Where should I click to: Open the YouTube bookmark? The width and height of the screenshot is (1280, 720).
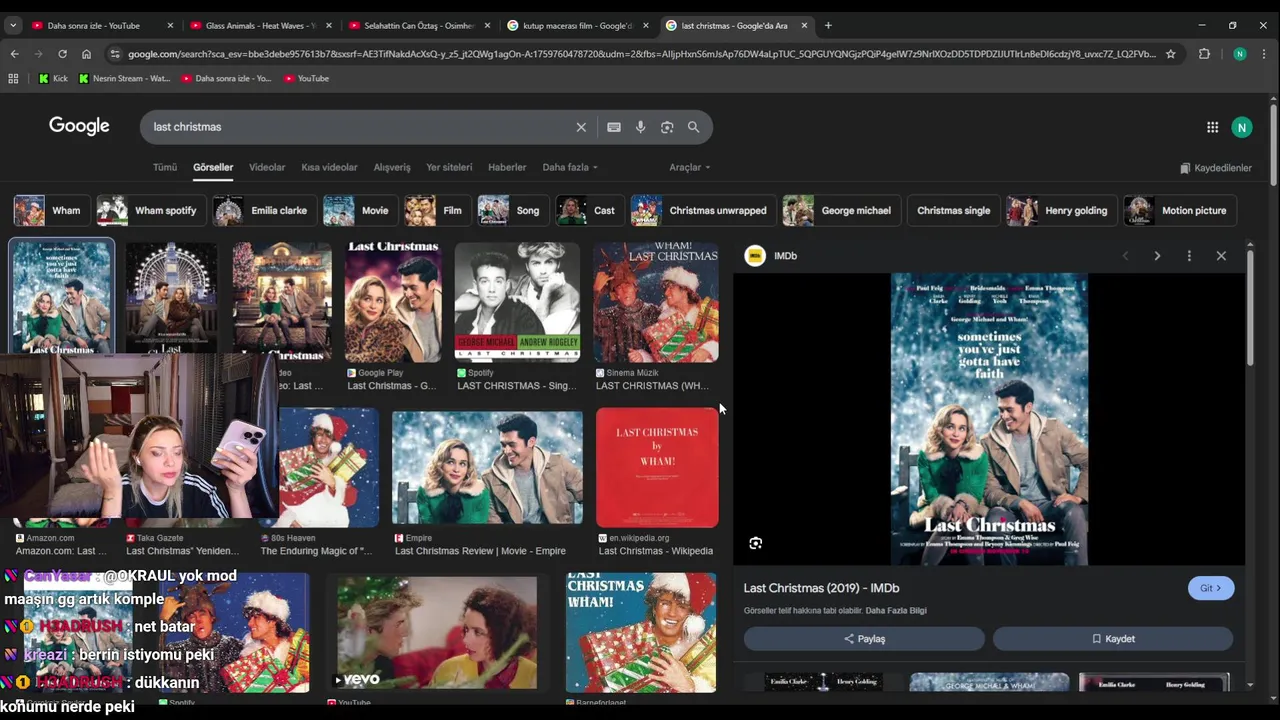[306, 78]
